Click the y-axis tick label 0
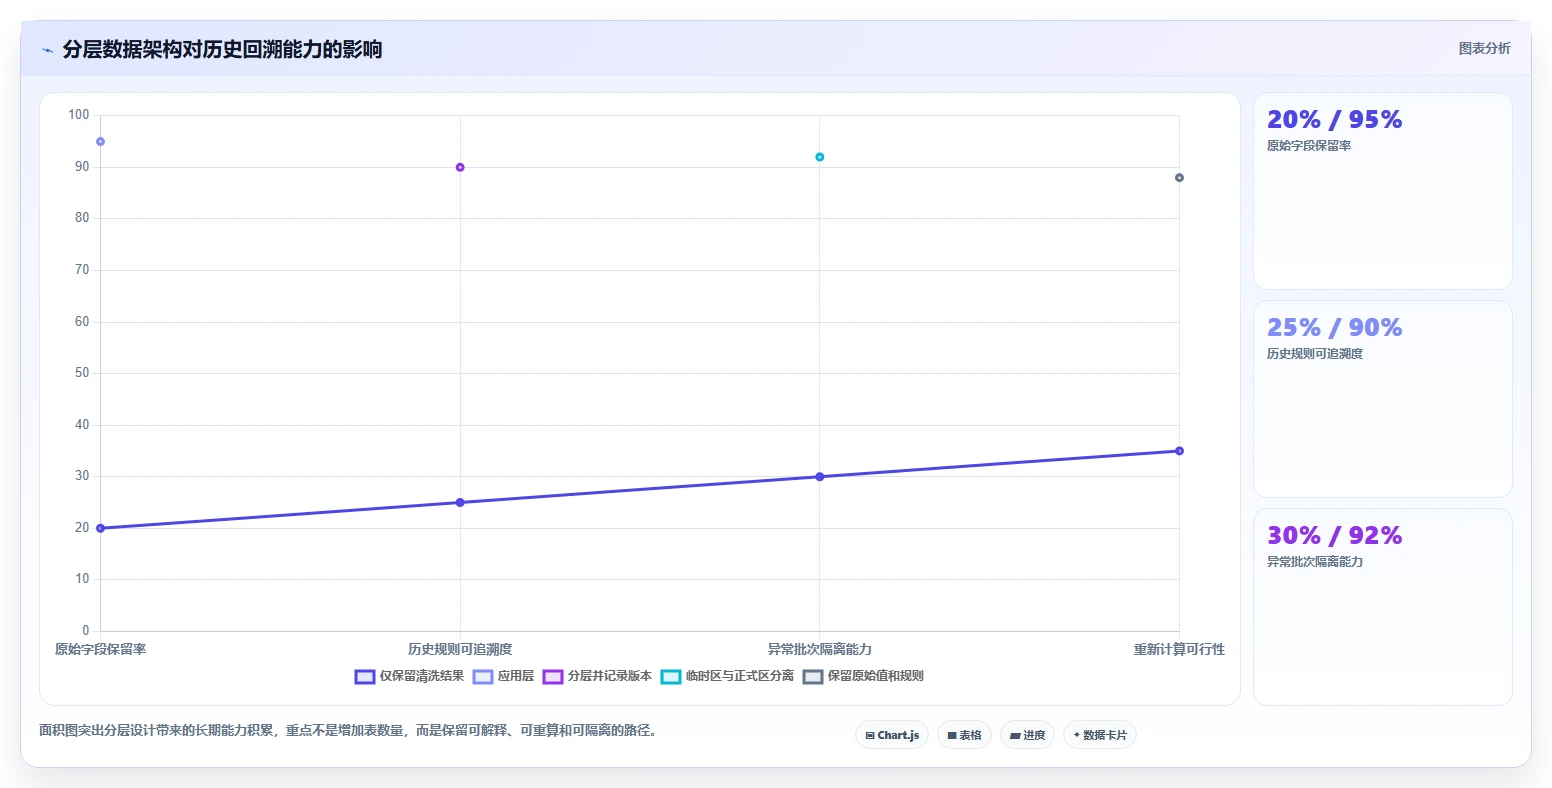Viewport: 1552px width, 788px height. pyautogui.click(x=86, y=631)
